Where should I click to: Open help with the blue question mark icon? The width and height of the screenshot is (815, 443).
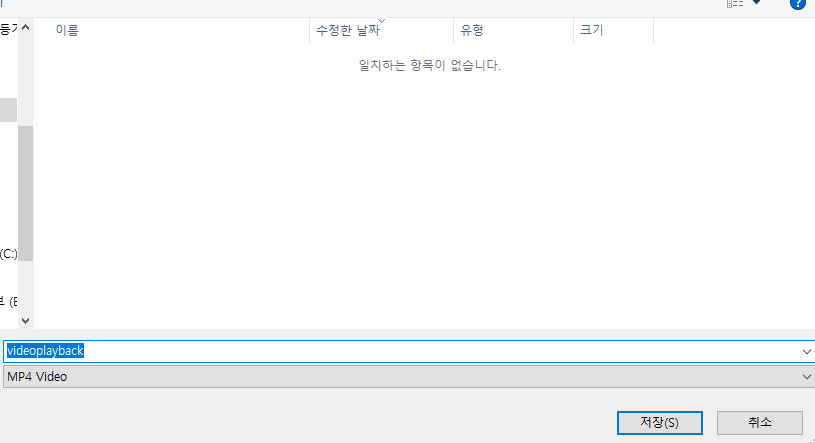pos(798,4)
